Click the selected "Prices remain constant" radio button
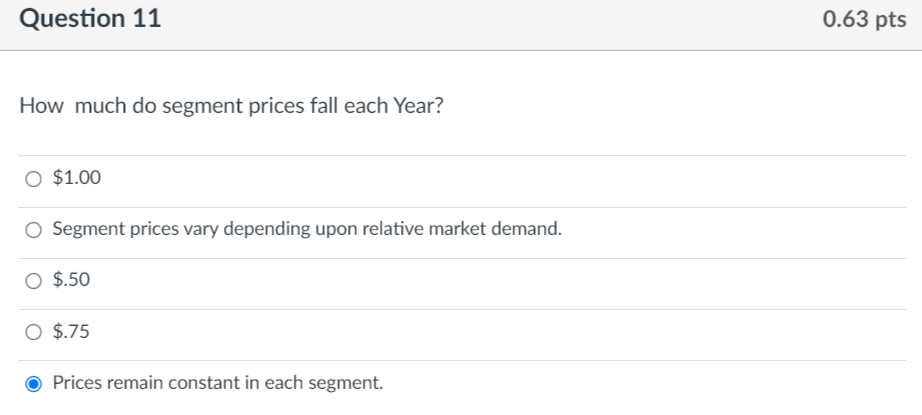The image size is (922, 415). [x=34, y=383]
